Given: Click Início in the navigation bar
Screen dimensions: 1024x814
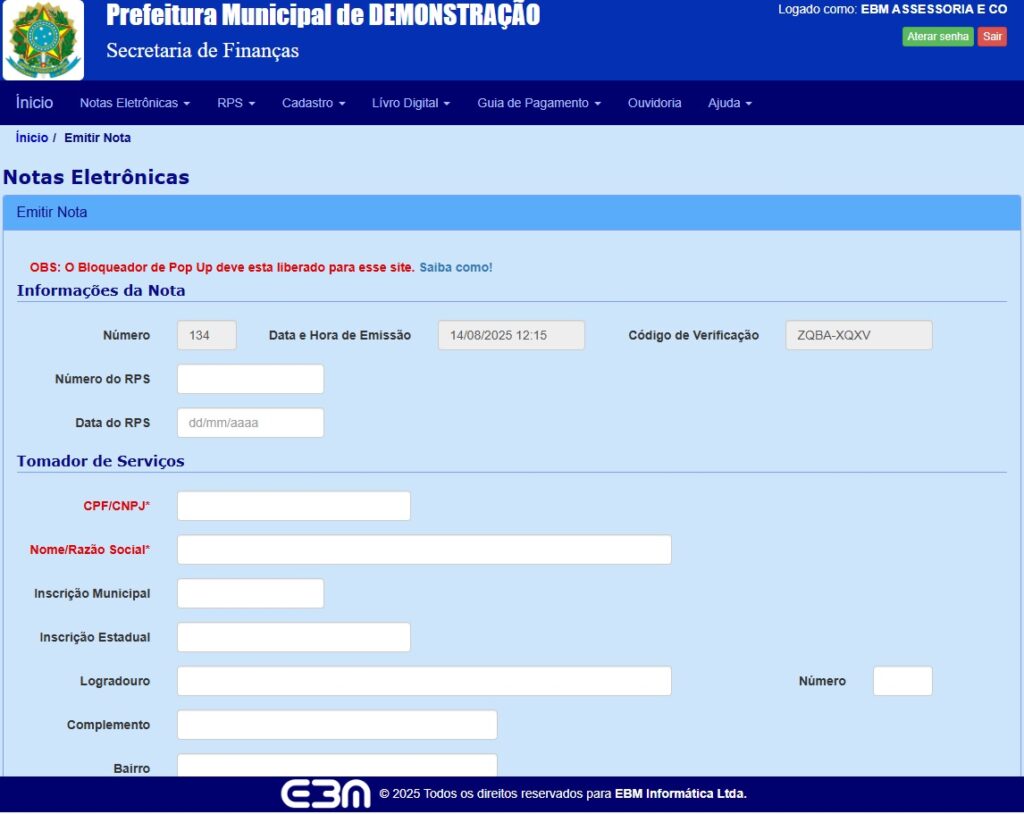Looking at the screenshot, I should (x=35, y=103).
